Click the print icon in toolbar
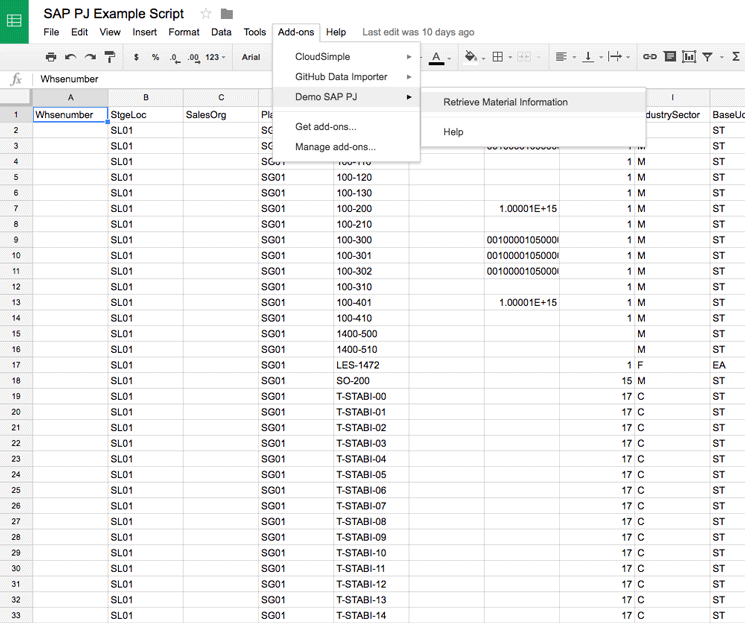Screen dimensions: 745x623 pyautogui.click(x=51, y=57)
